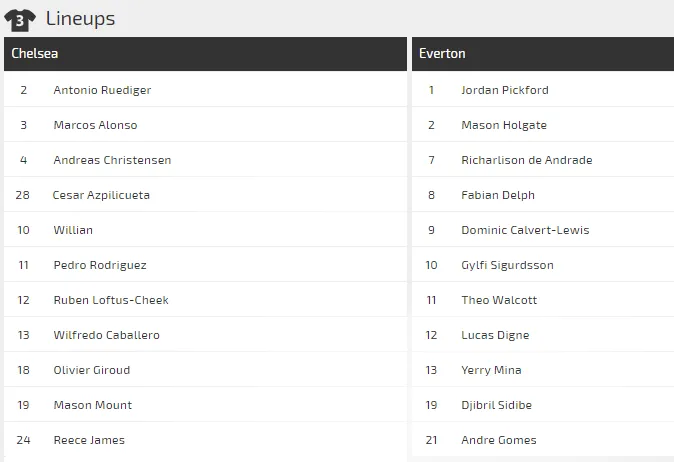674x462 pixels.
Task: Select Dominic Calvert-Lewin in Everton lineup
Action: tap(525, 230)
